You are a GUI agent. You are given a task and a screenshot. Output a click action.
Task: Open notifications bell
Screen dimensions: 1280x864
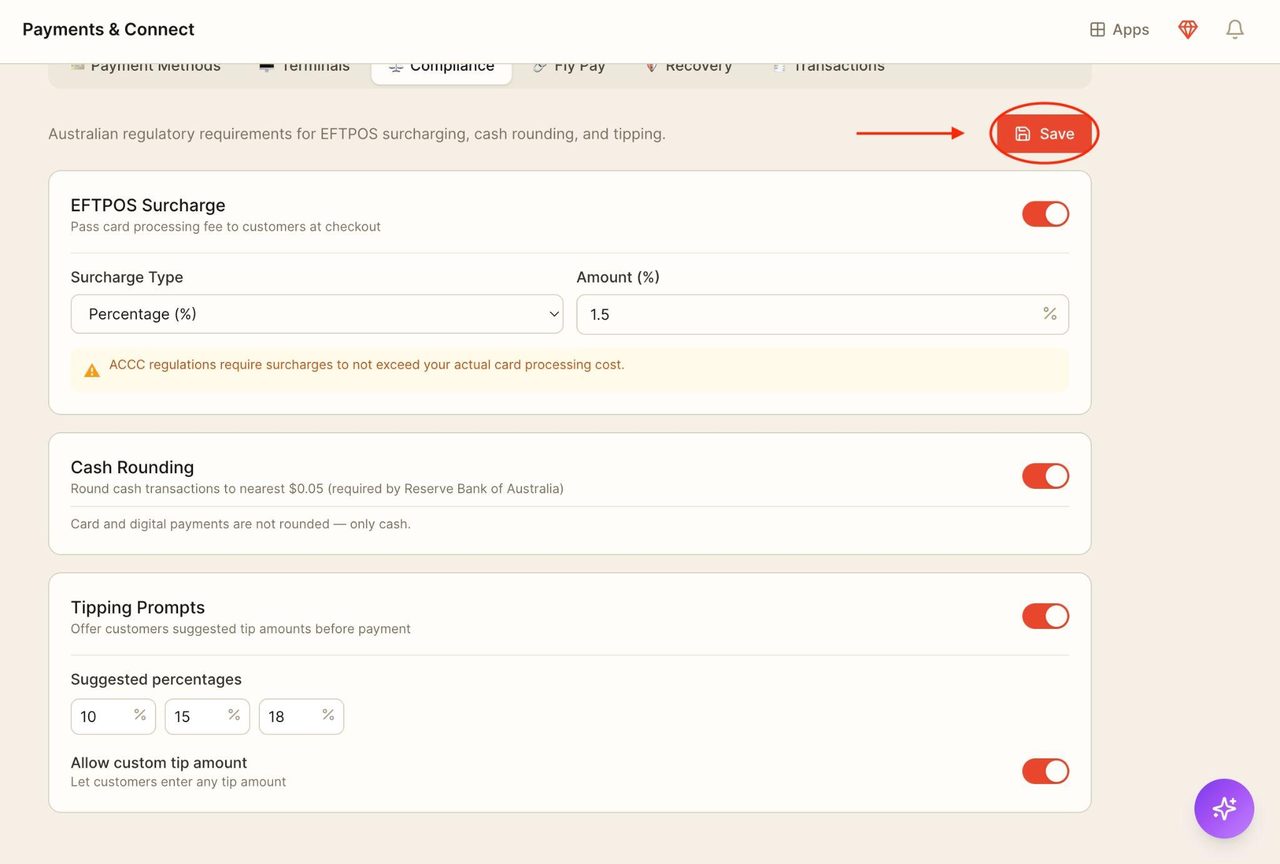click(1235, 30)
